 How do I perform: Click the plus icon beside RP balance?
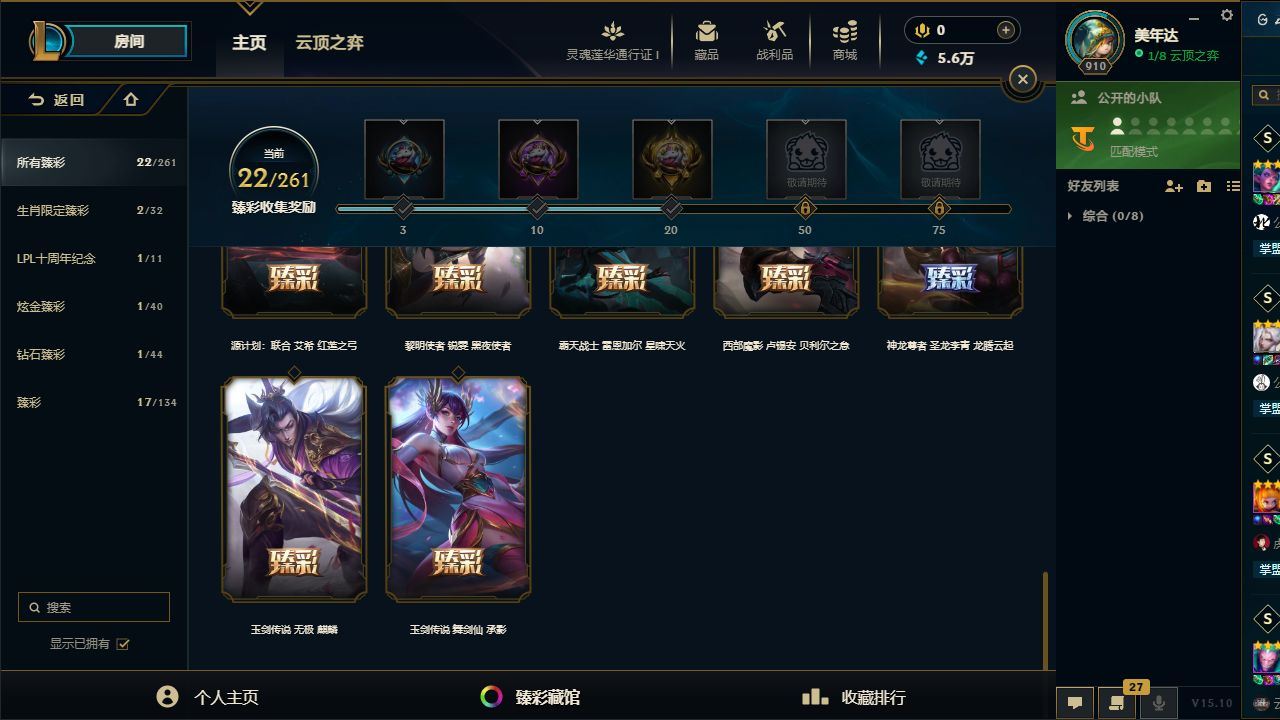1006,30
